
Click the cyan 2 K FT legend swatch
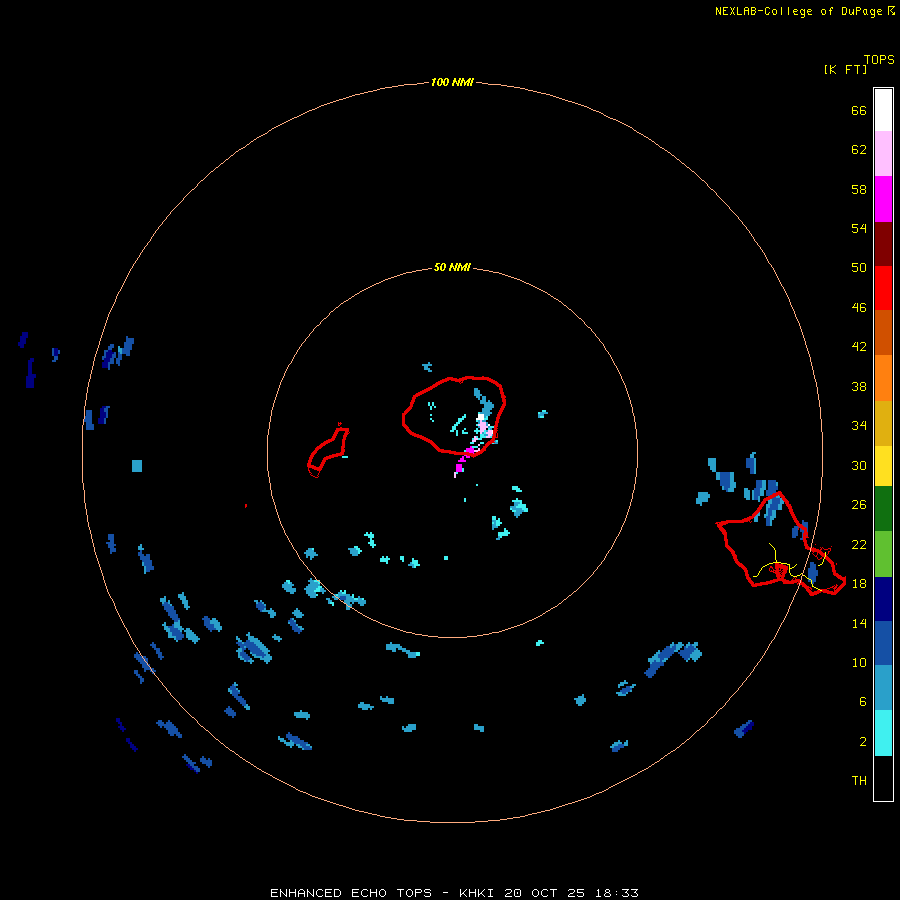click(883, 733)
